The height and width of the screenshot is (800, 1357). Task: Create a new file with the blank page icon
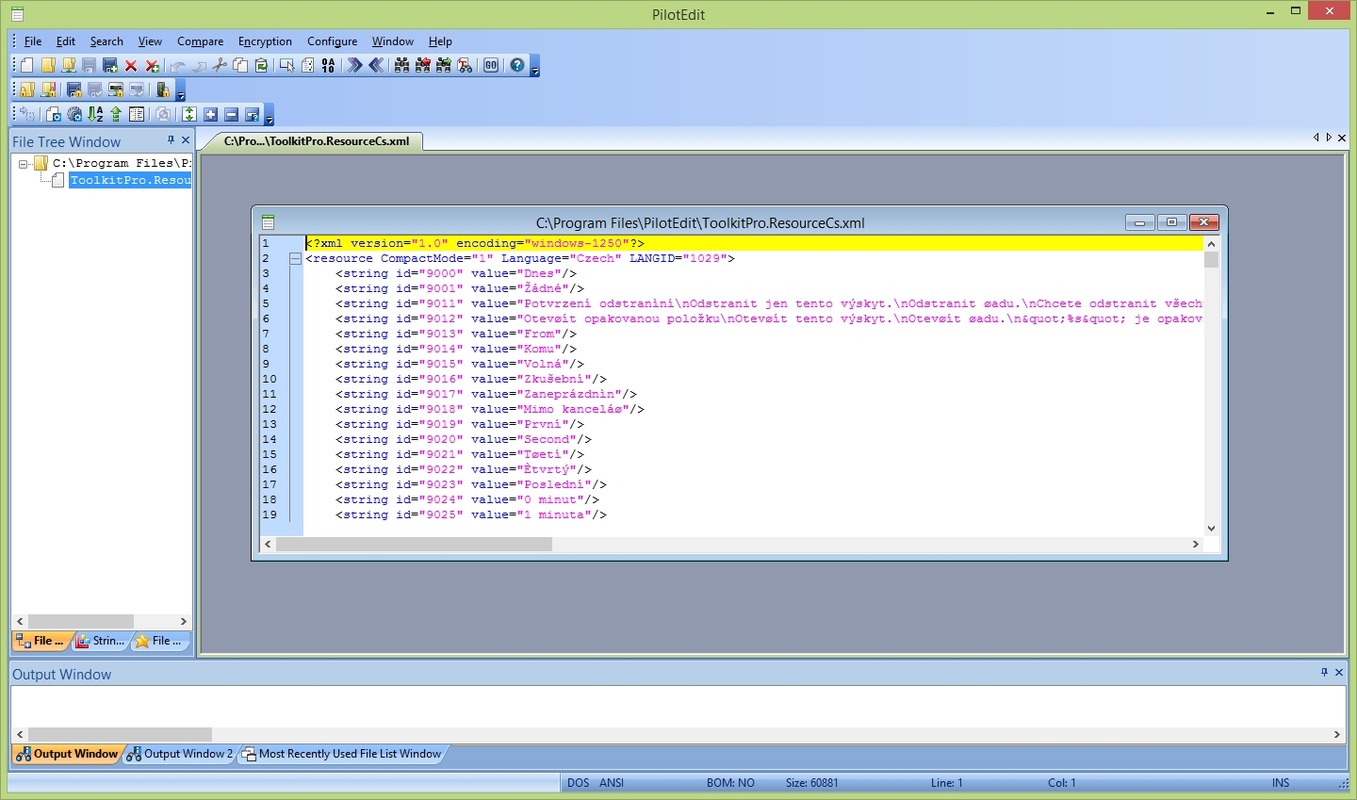click(27, 65)
